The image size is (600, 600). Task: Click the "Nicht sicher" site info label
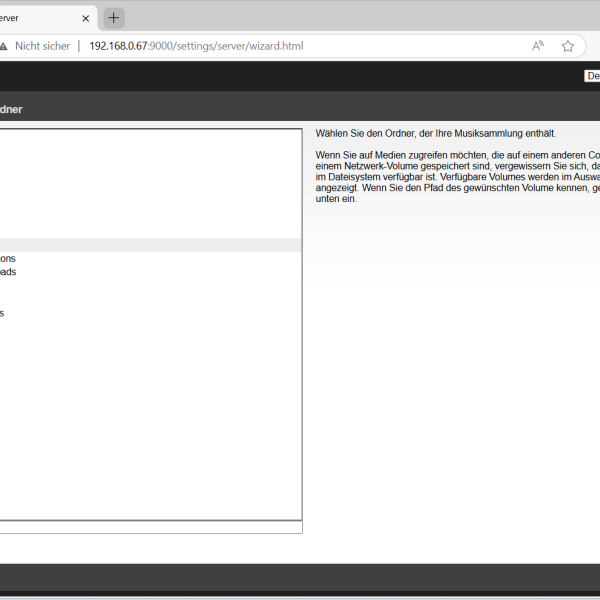pyautogui.click(x=42, y=46)
